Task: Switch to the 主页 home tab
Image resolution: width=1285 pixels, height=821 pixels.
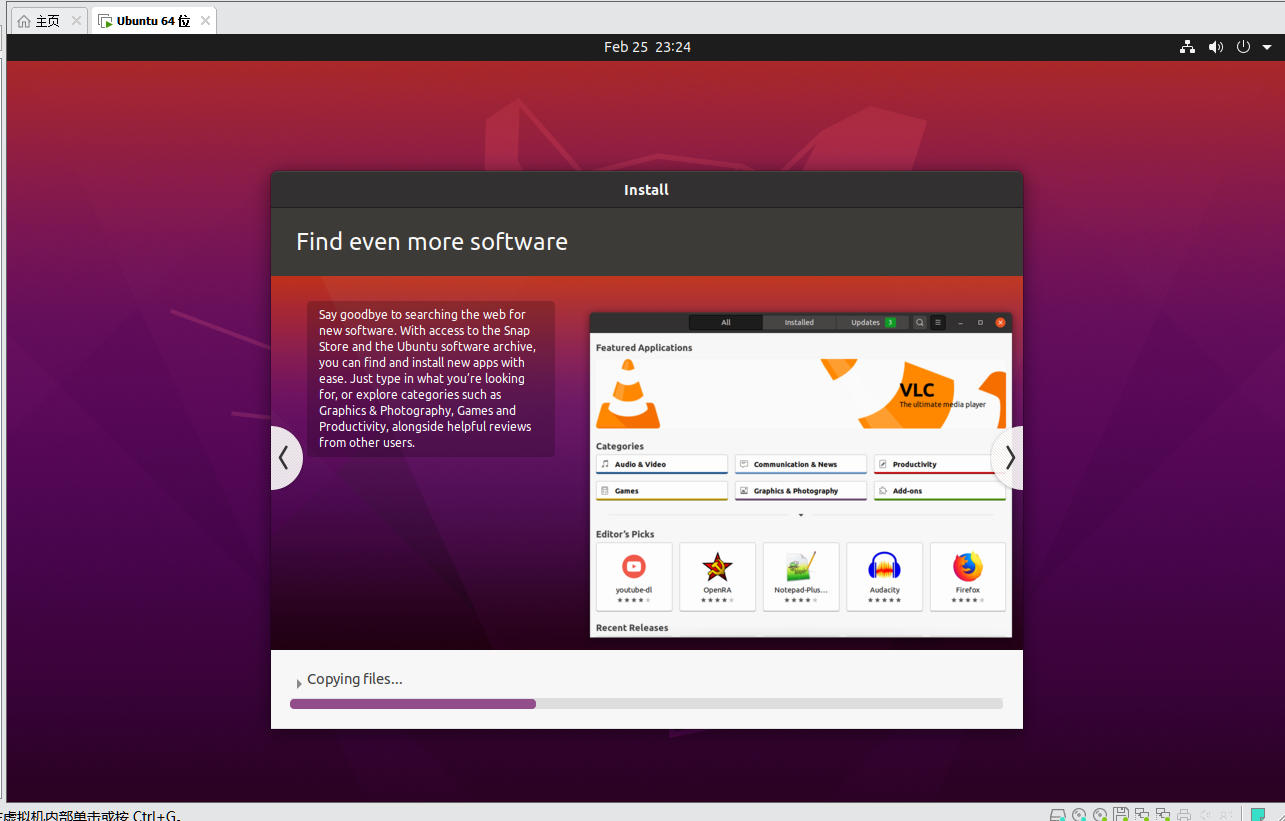Action: tap(39, 21)
